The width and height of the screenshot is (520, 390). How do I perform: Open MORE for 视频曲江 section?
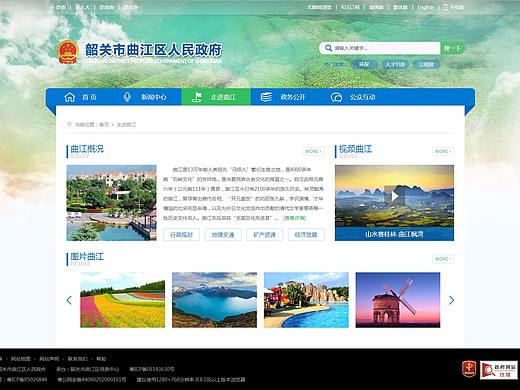tap(443, 151)
